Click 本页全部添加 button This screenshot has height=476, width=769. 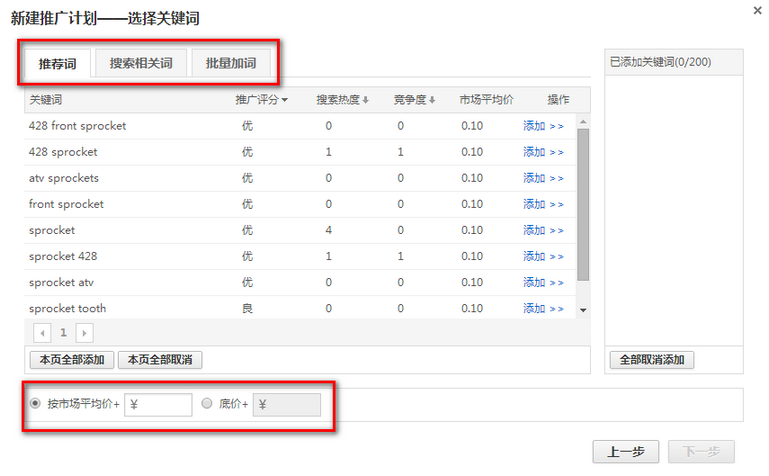click(71, 359)
